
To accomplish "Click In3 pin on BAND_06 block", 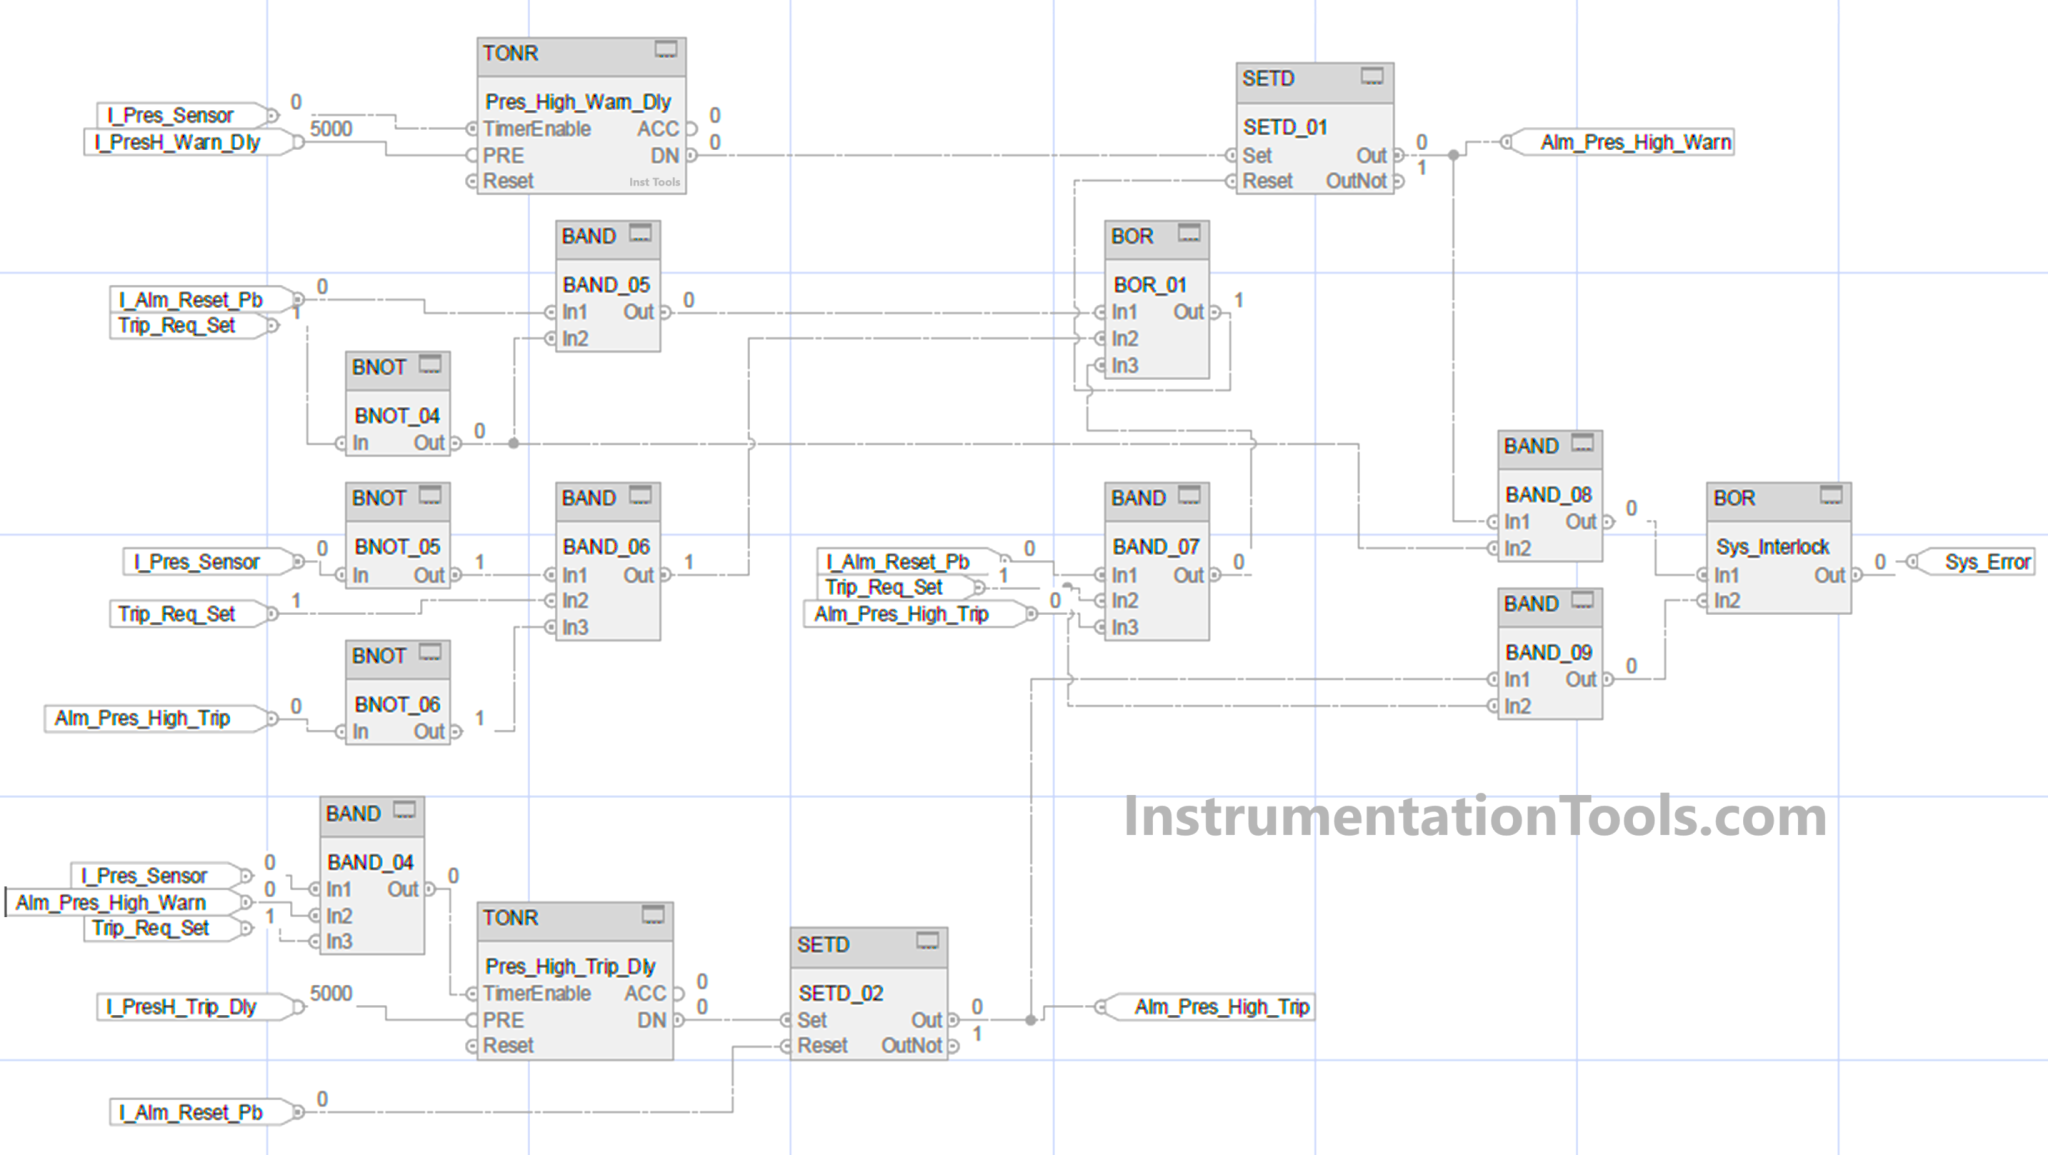I will point(550,627).
